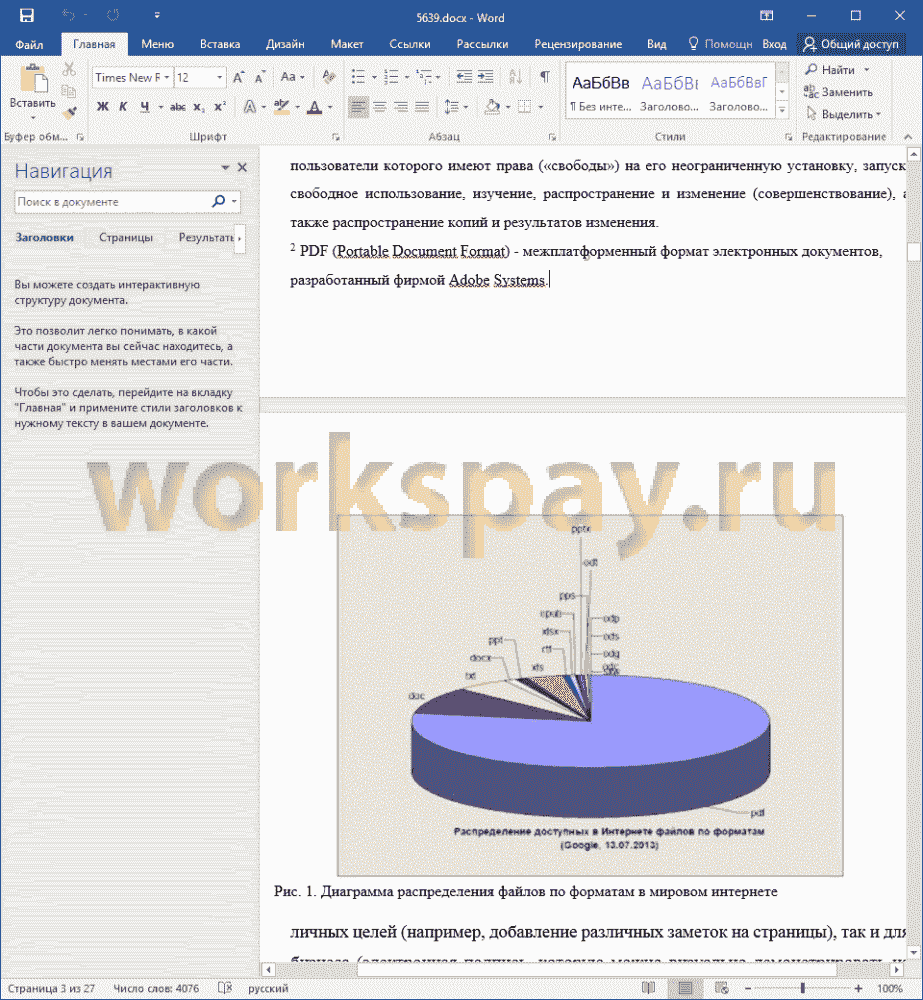Toggle subscript formatting
Image resolution: width=923 pixels, height=1000 pixels.
(199, 107)
